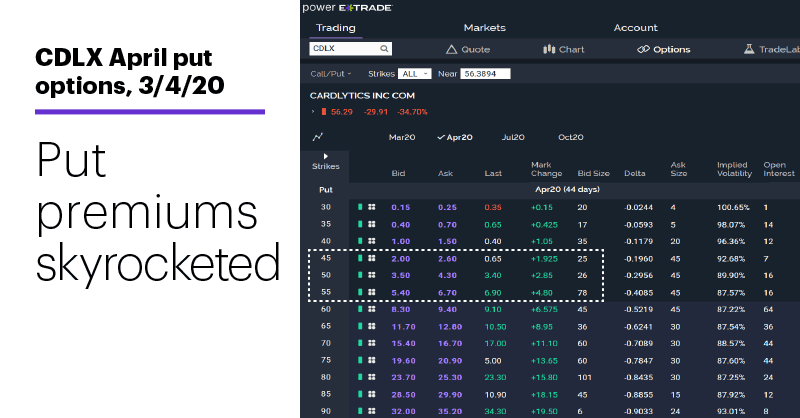Viewport: 800px width, 418px height.
Task: Select the Mar20 expiration
Action: coord(402,137)
